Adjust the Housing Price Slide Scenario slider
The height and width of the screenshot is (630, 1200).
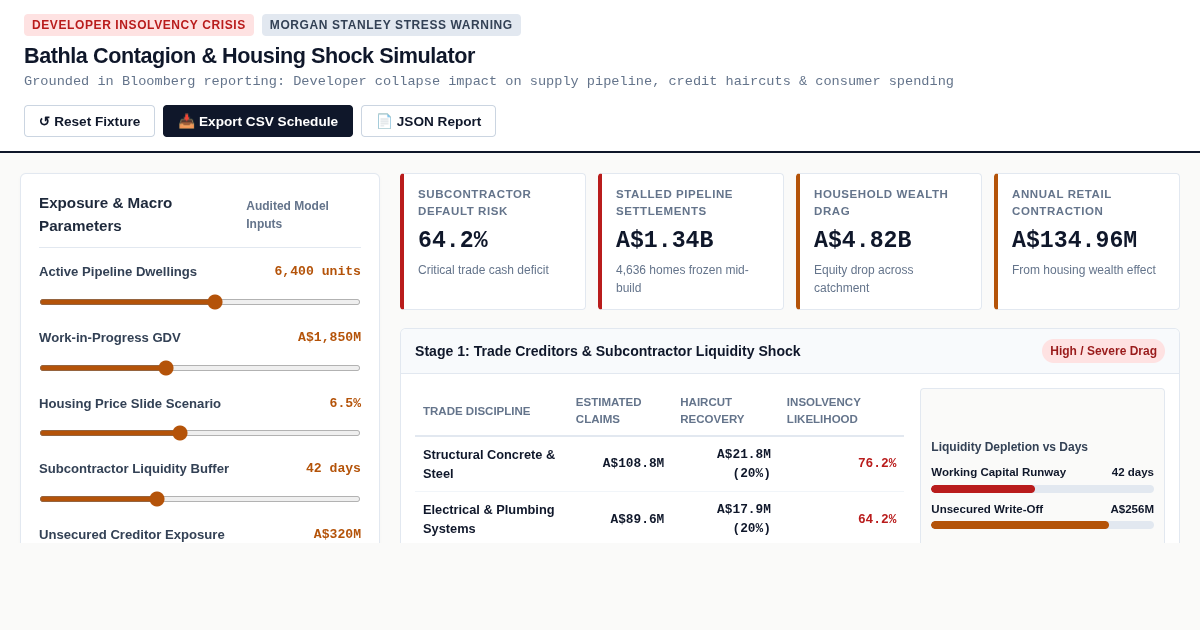tap(200, 433)
